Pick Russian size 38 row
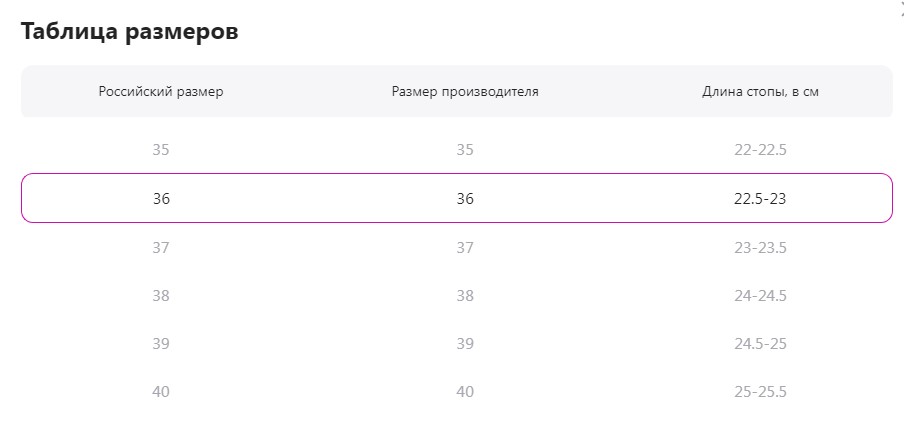Screen dimensions: 904x433 tap(161, 295)
